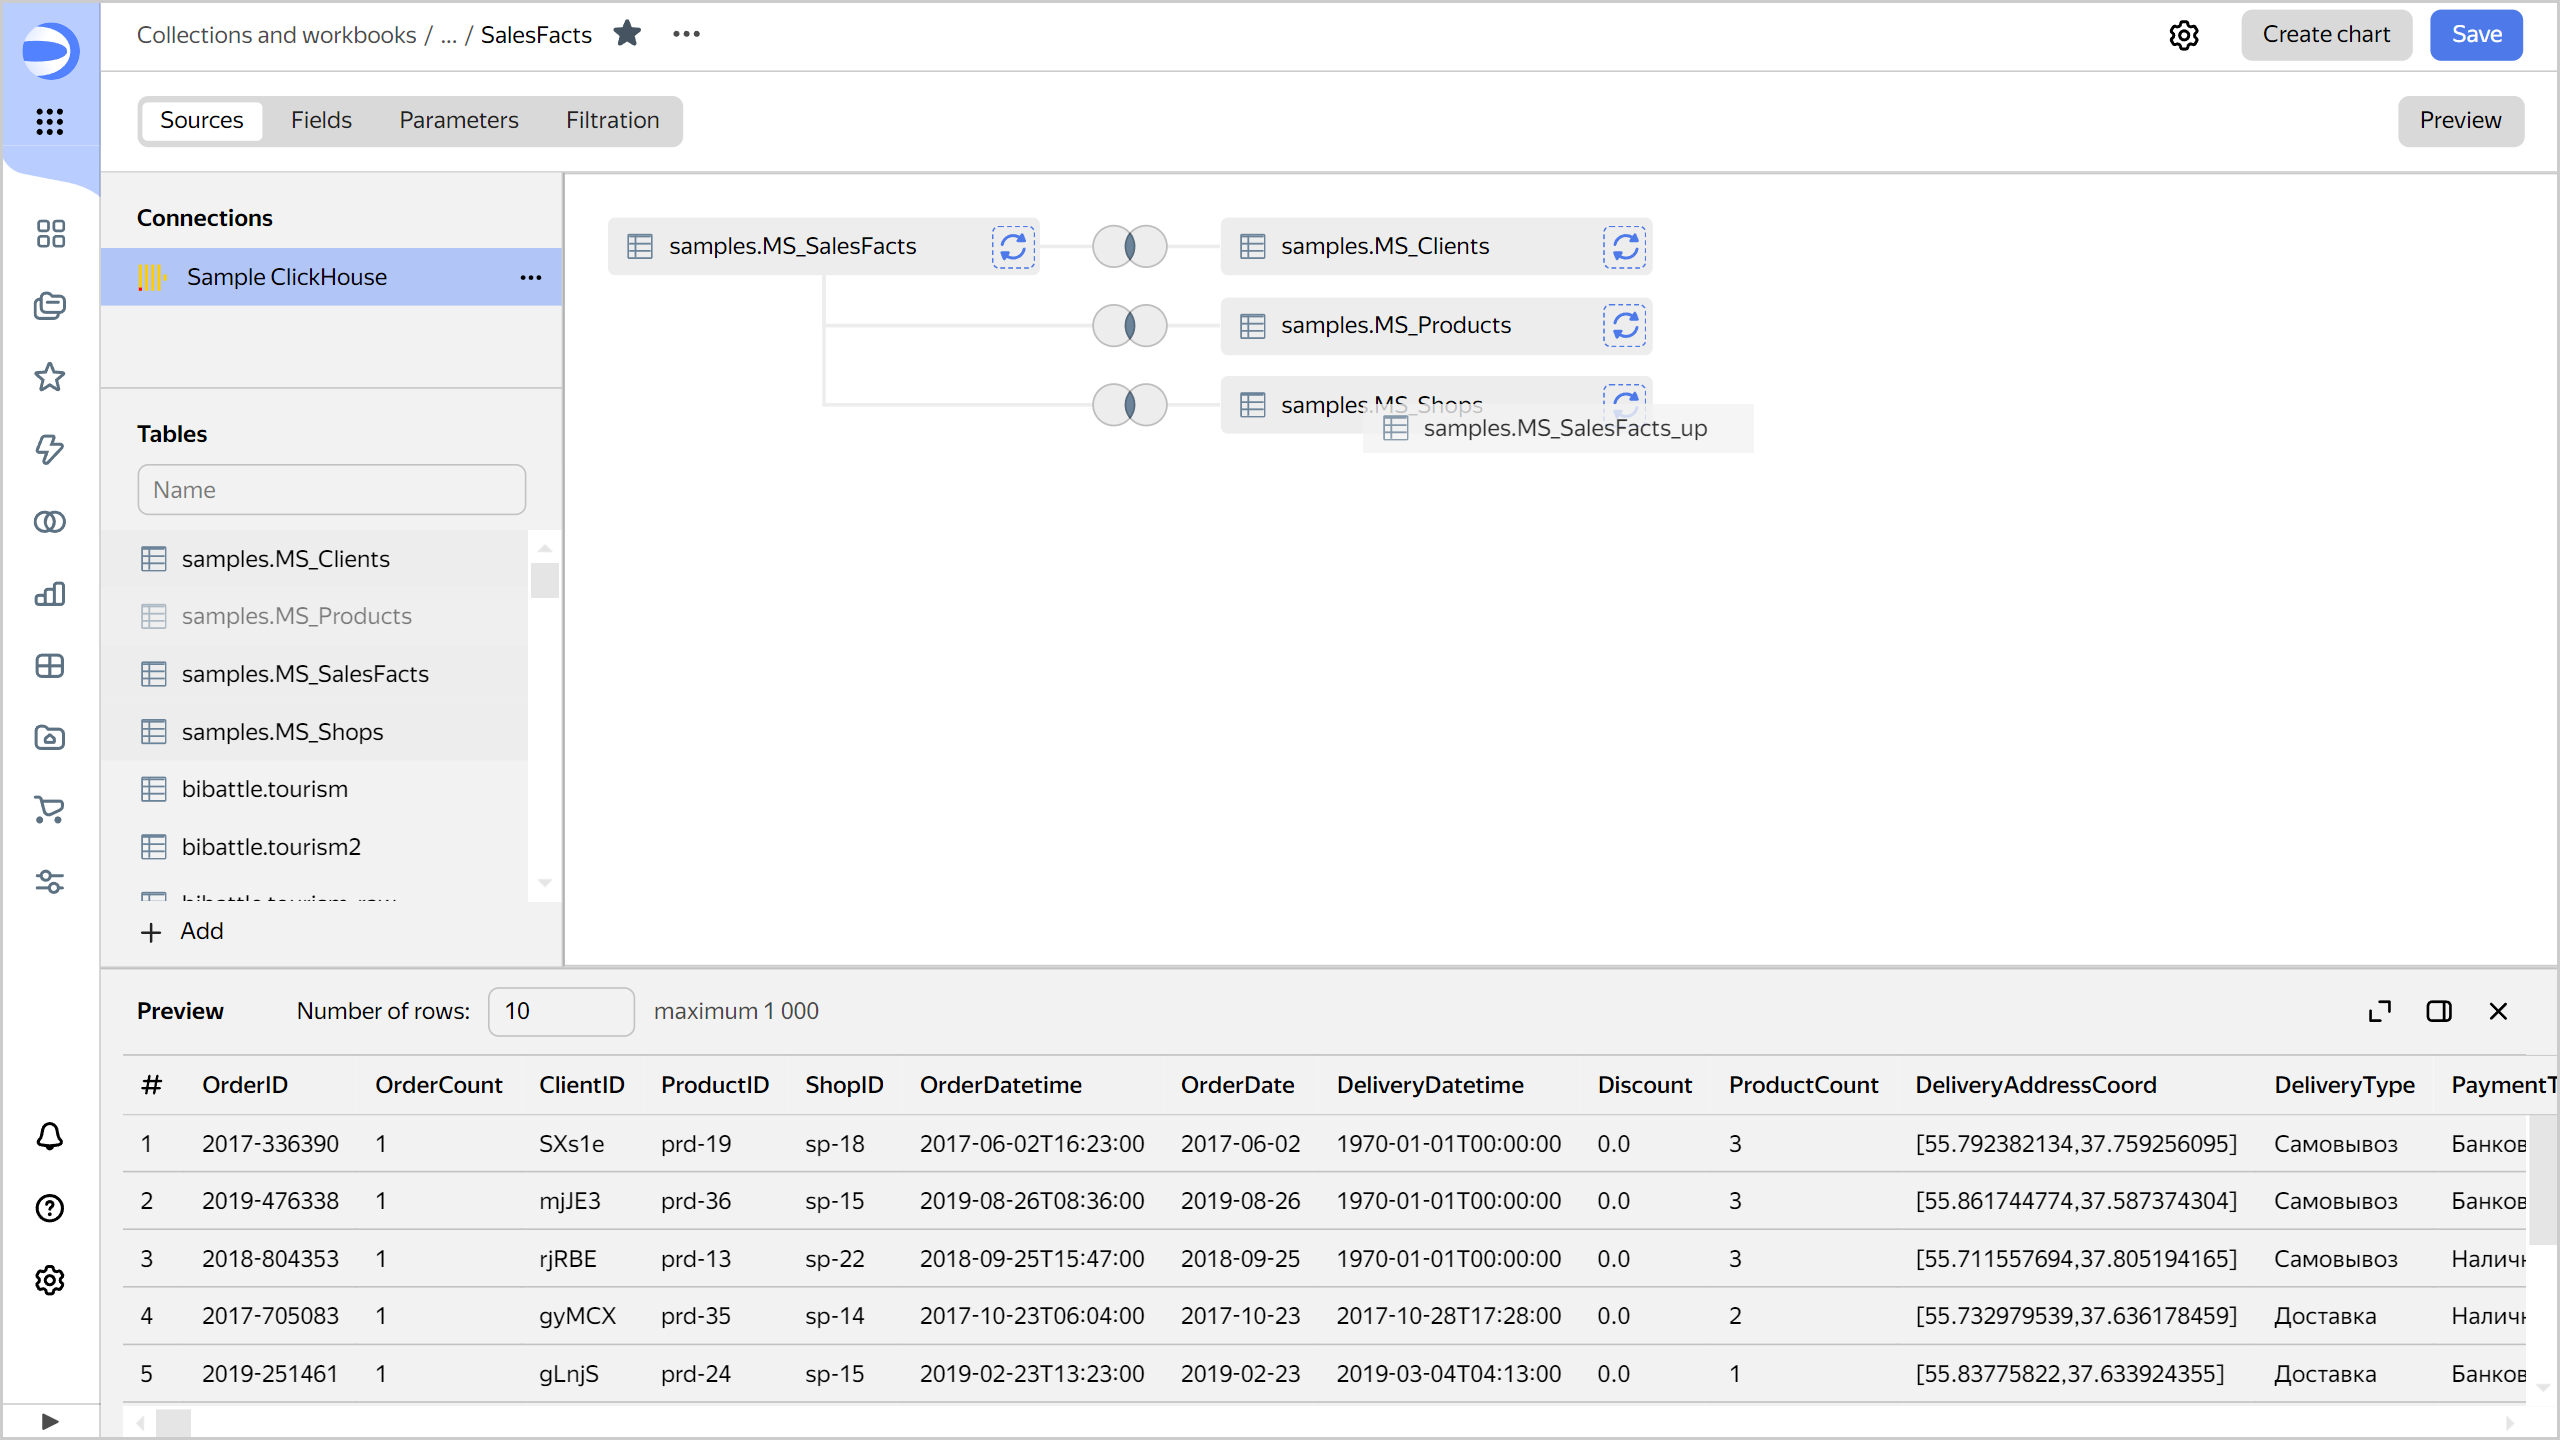
Task: Click the Create chart button
Action: 2328,35
